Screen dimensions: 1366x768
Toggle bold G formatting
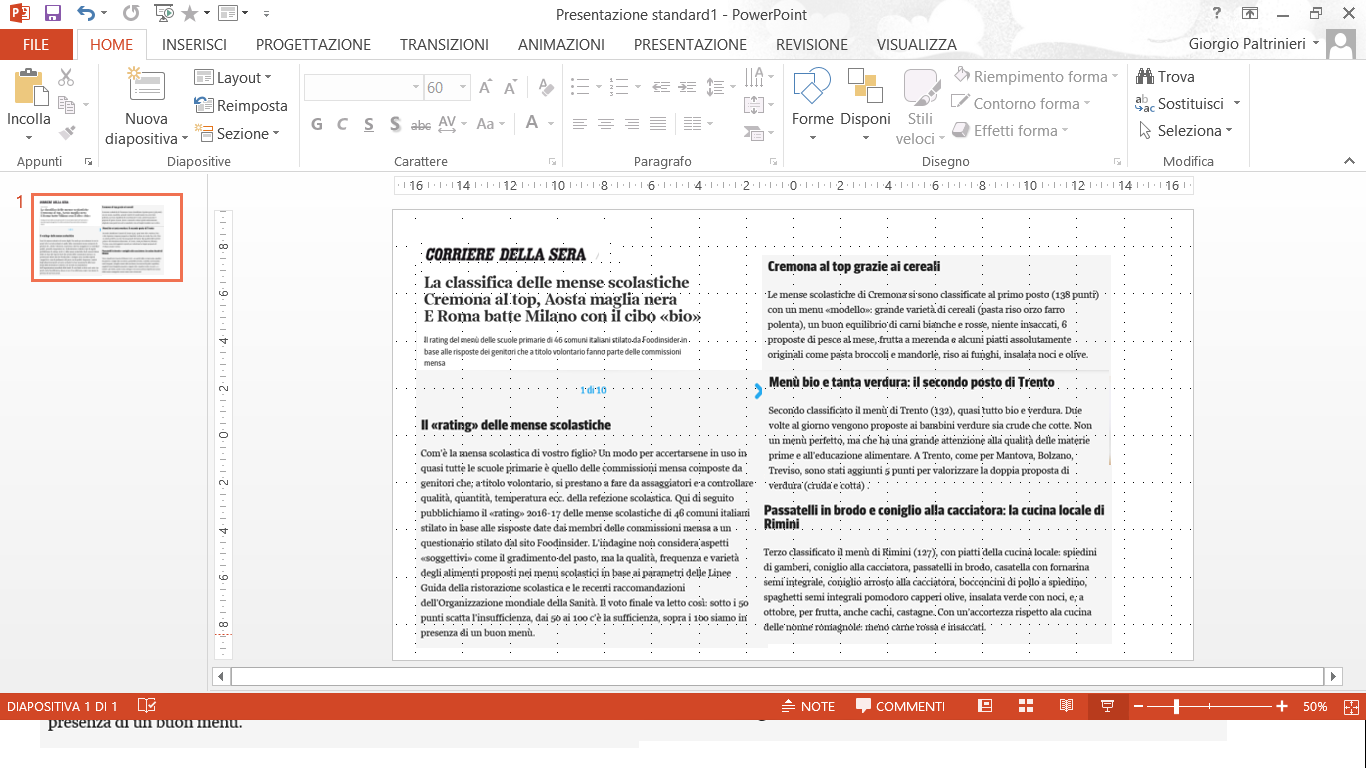317,124
